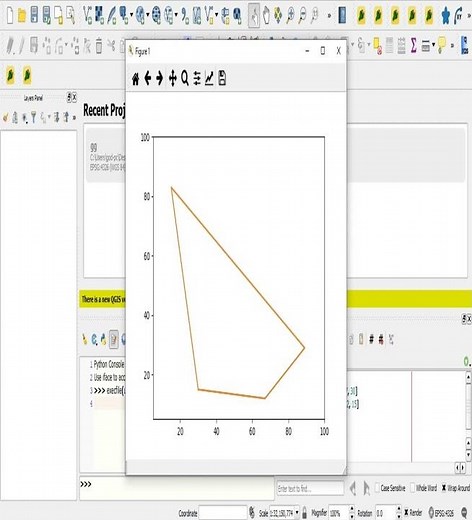The width and height of the screenshot is (472, 520).
Task: Toggle the Wrap Around checkbox
Action: 444,488
